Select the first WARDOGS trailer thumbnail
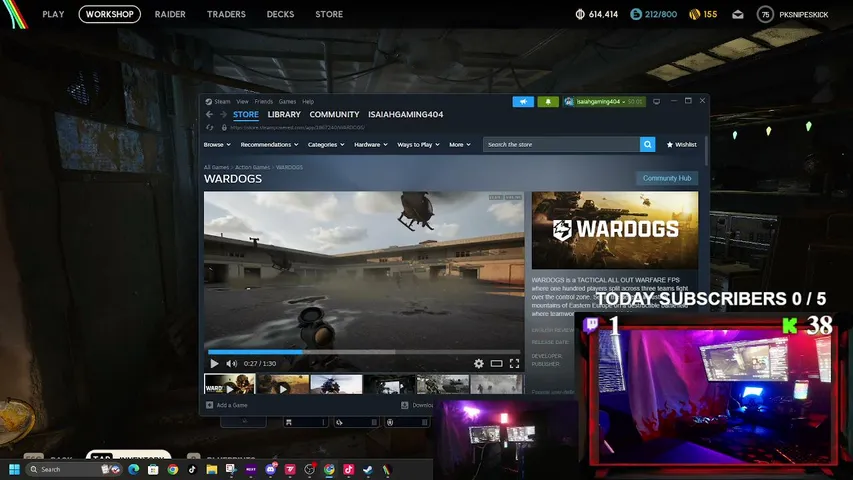This screenshot has width=853, height=480. pyautogui.click(x=230, y=384)
